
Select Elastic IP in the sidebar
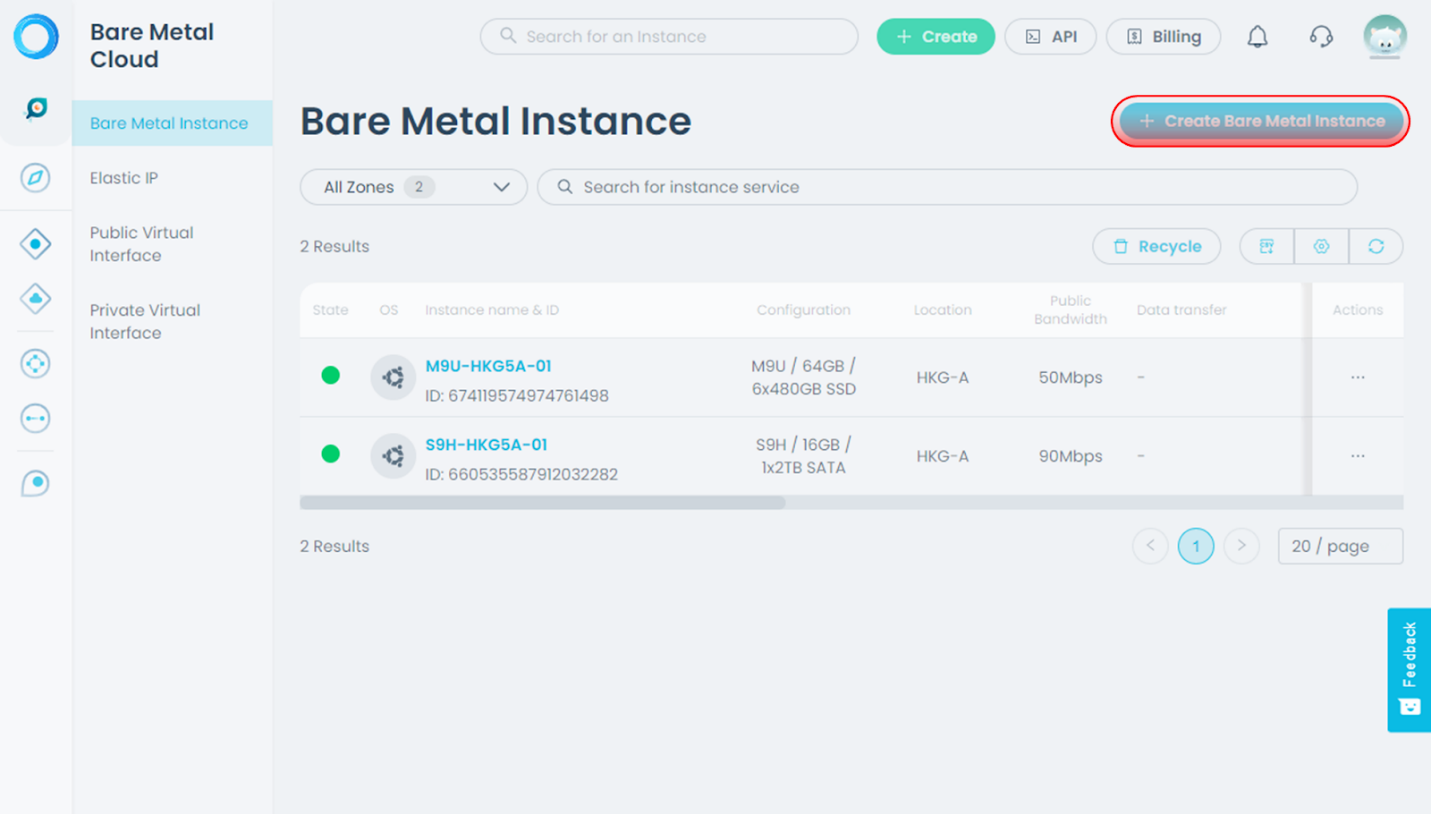tap(124, 177)
